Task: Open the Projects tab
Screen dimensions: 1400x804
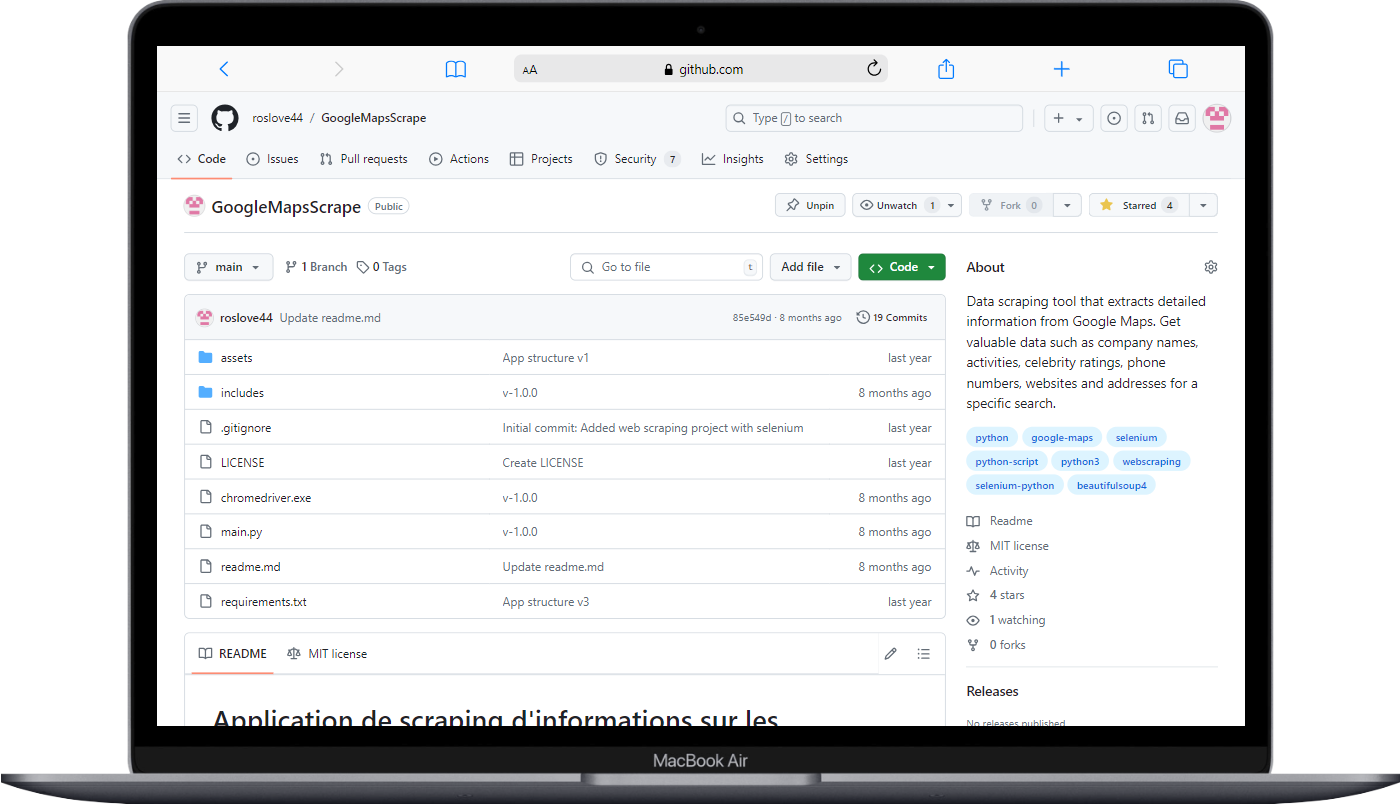Action: click(x=541, y=159)
